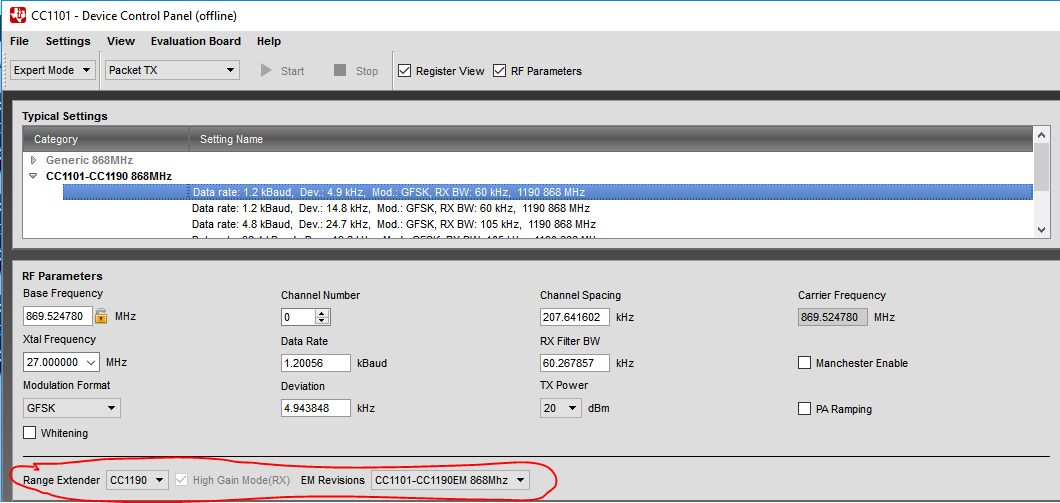Click the padlock icon beside Base Frequency
This screenshot has height=503, width=1060.
101,316
